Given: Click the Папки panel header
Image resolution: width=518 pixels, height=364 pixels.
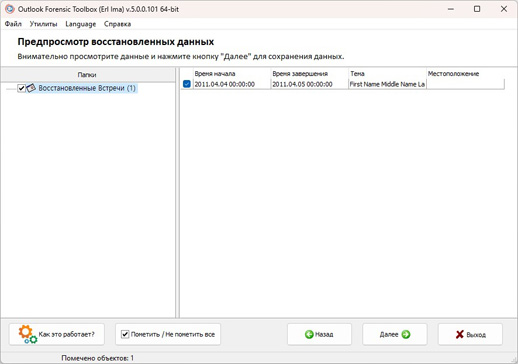Looking at the screenshot, I should pos(87,75).
